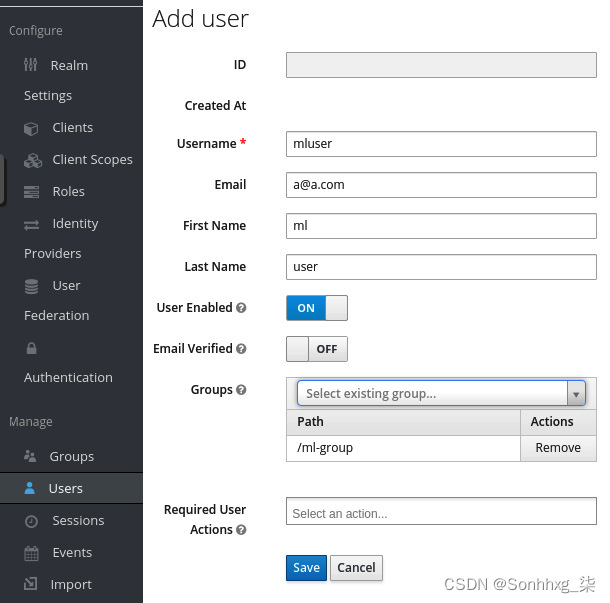610x603 pixels.
Task: Click the Email field with a@a.com
Action: coord(441,185)
